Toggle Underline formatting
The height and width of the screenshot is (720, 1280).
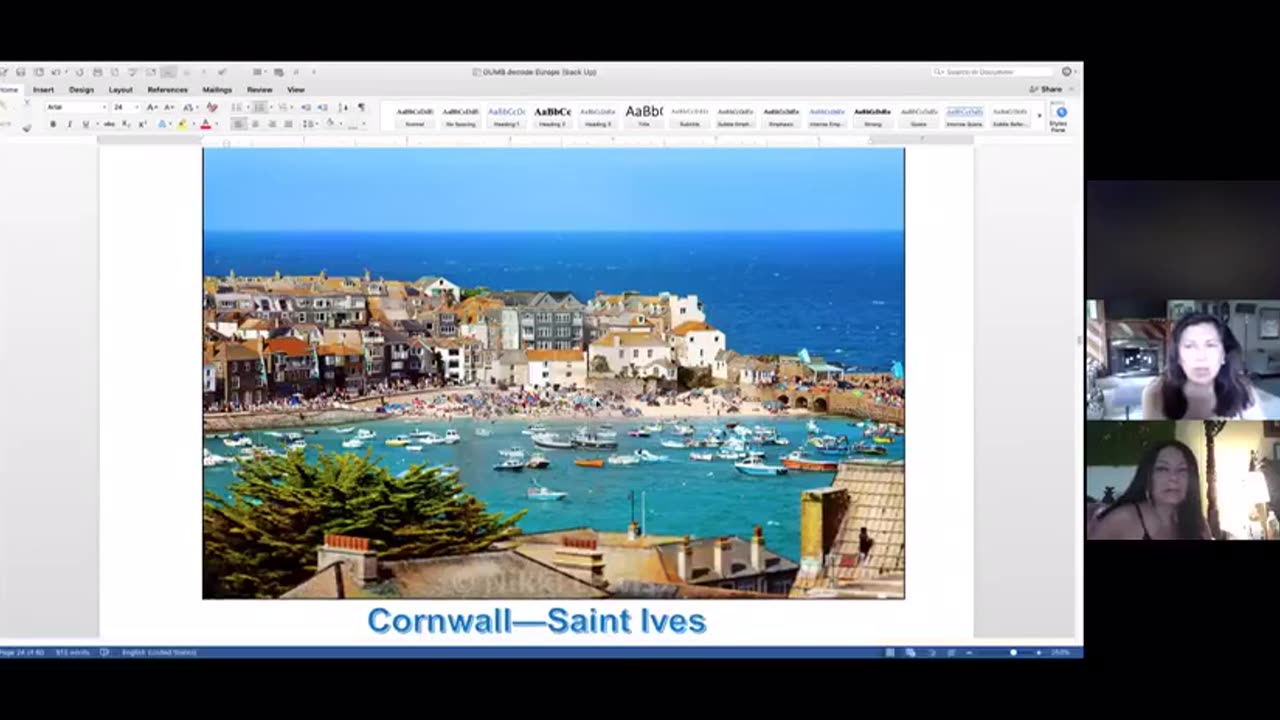(86, 124)
